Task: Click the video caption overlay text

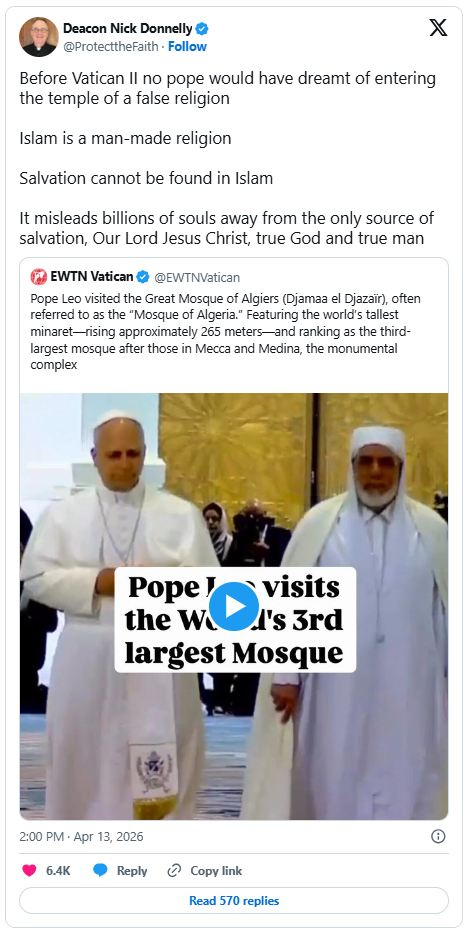Action: (x=235, y=620)
